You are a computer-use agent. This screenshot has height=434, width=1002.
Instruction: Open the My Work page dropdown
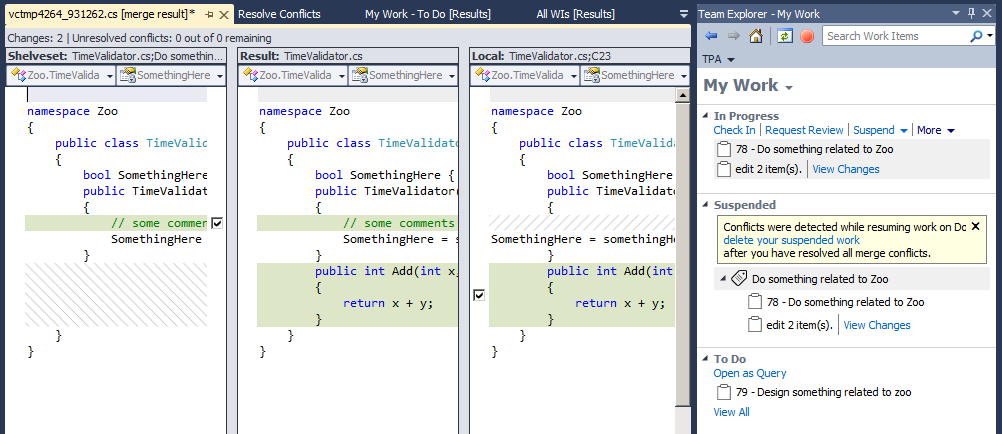tap(789, 87)
